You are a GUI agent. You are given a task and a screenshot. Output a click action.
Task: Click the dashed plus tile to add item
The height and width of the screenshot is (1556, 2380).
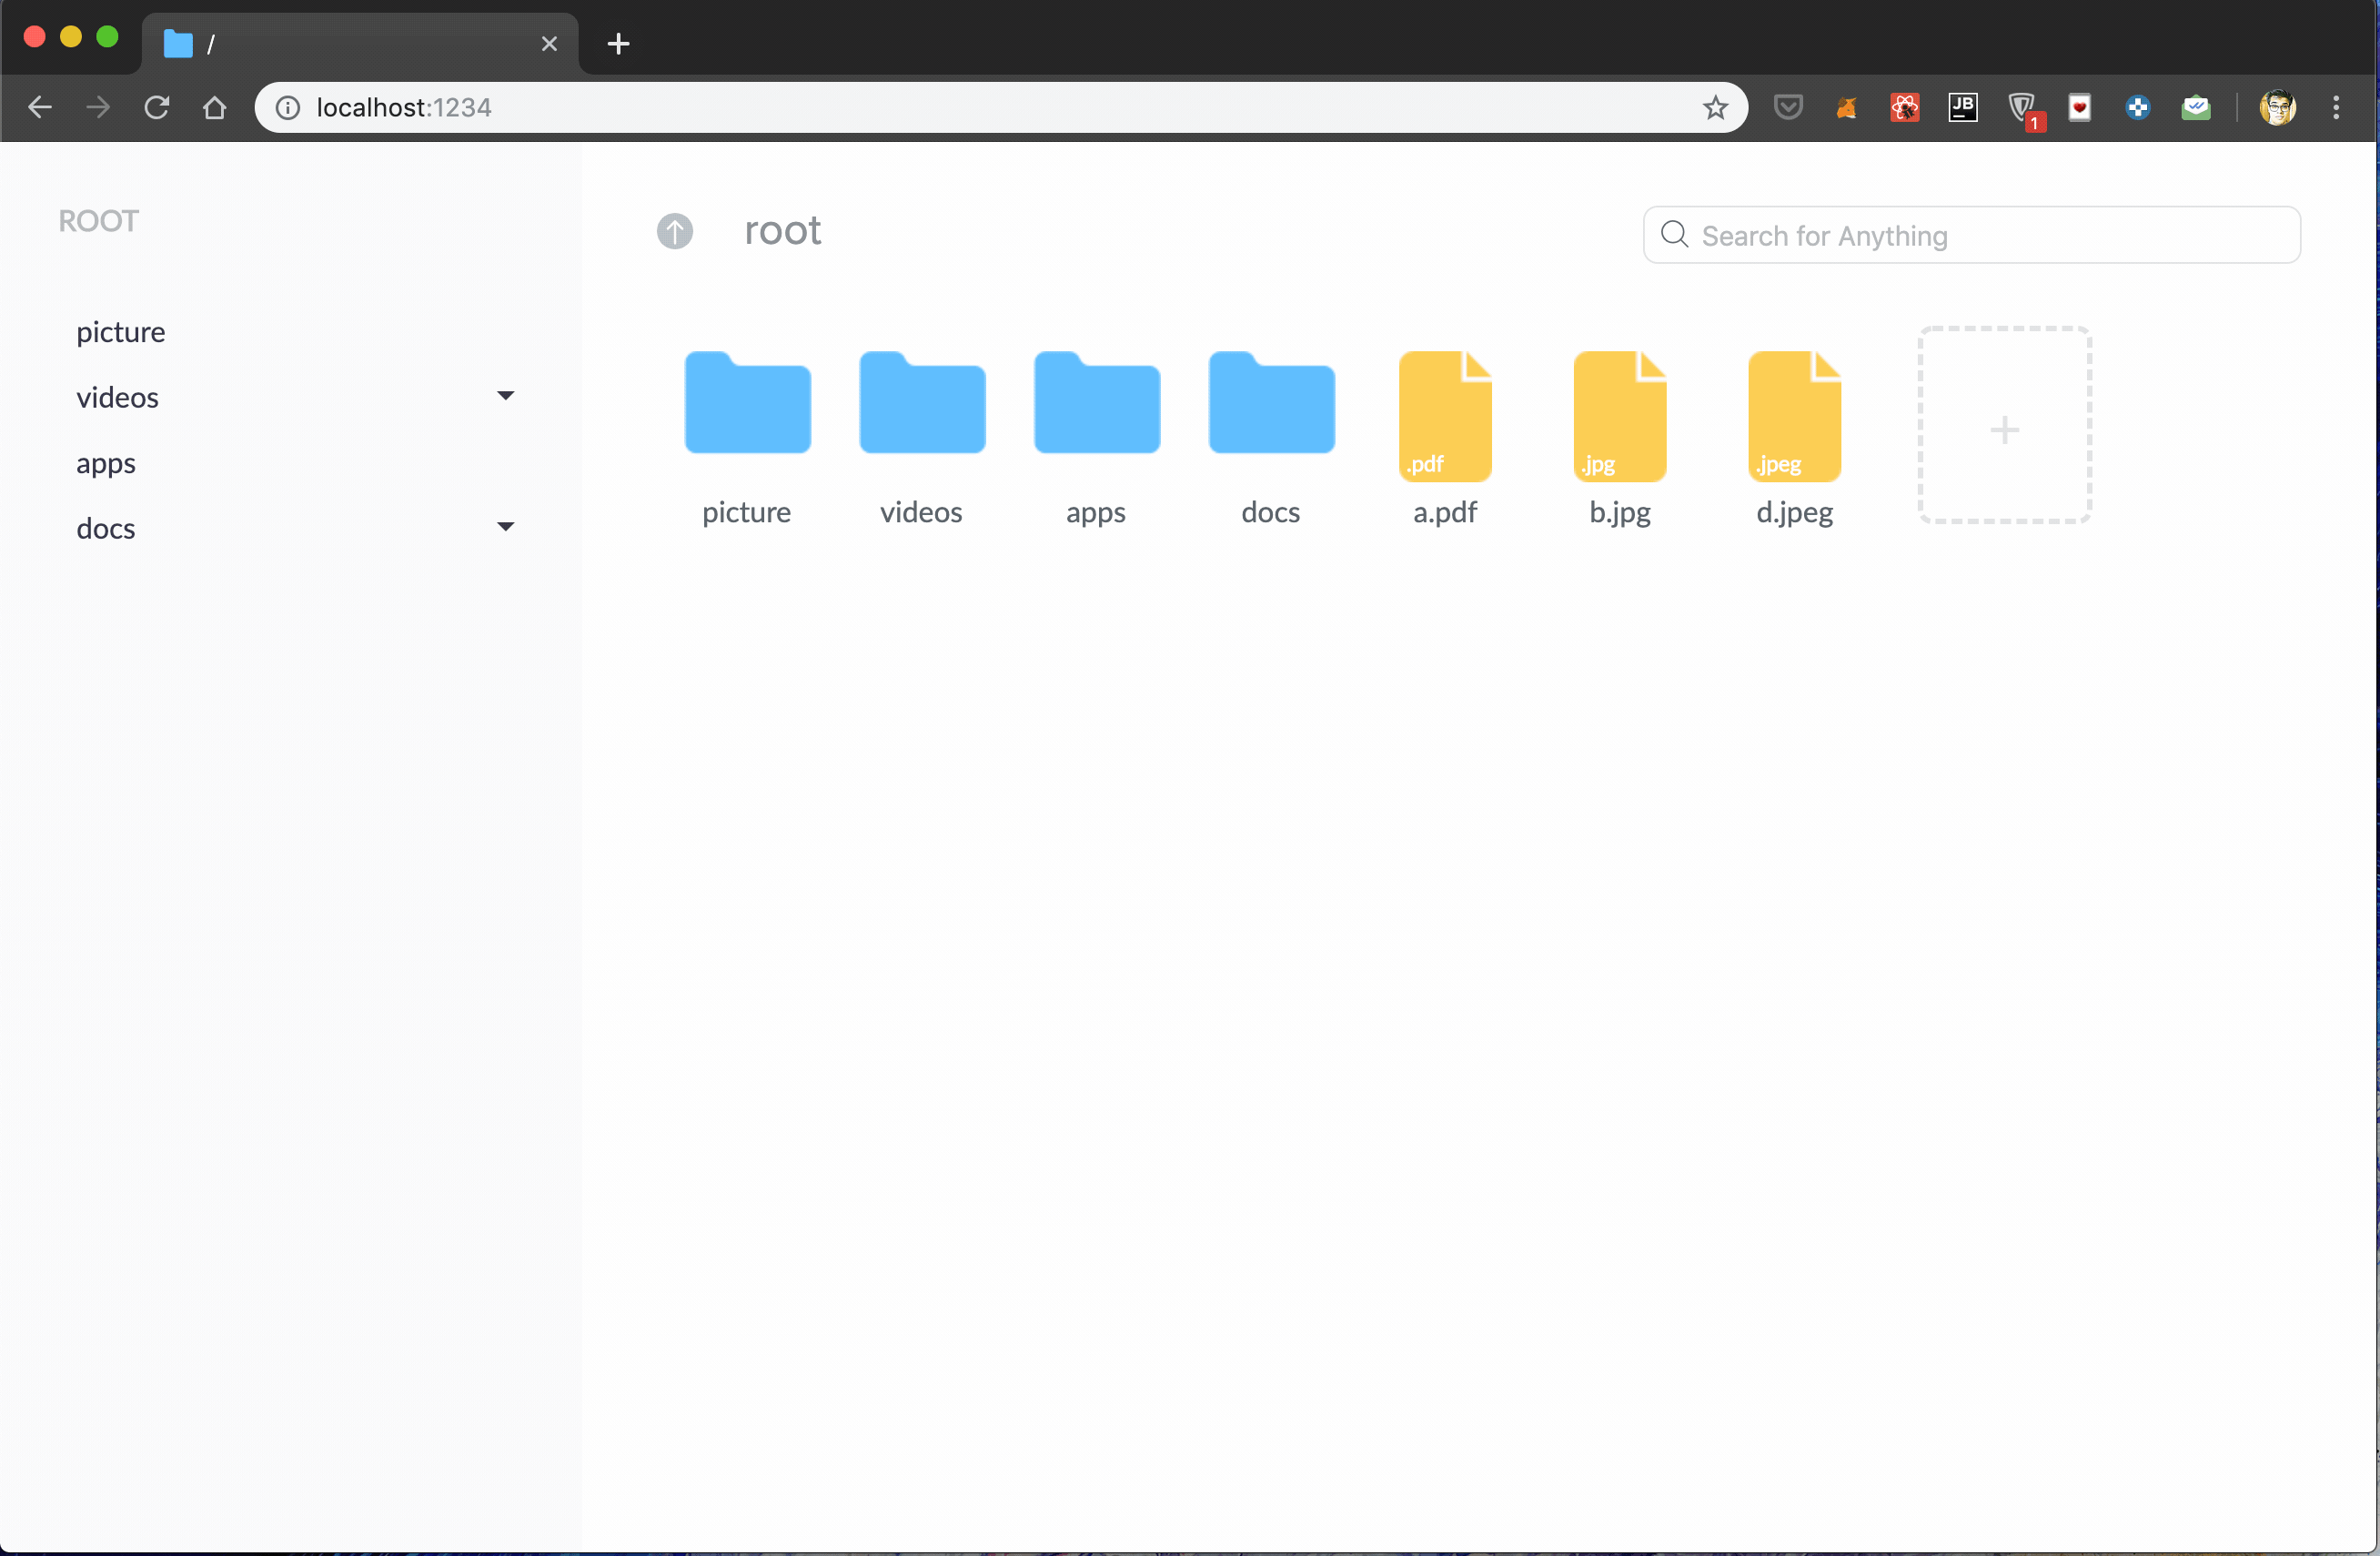click(x=2004, y=426)
